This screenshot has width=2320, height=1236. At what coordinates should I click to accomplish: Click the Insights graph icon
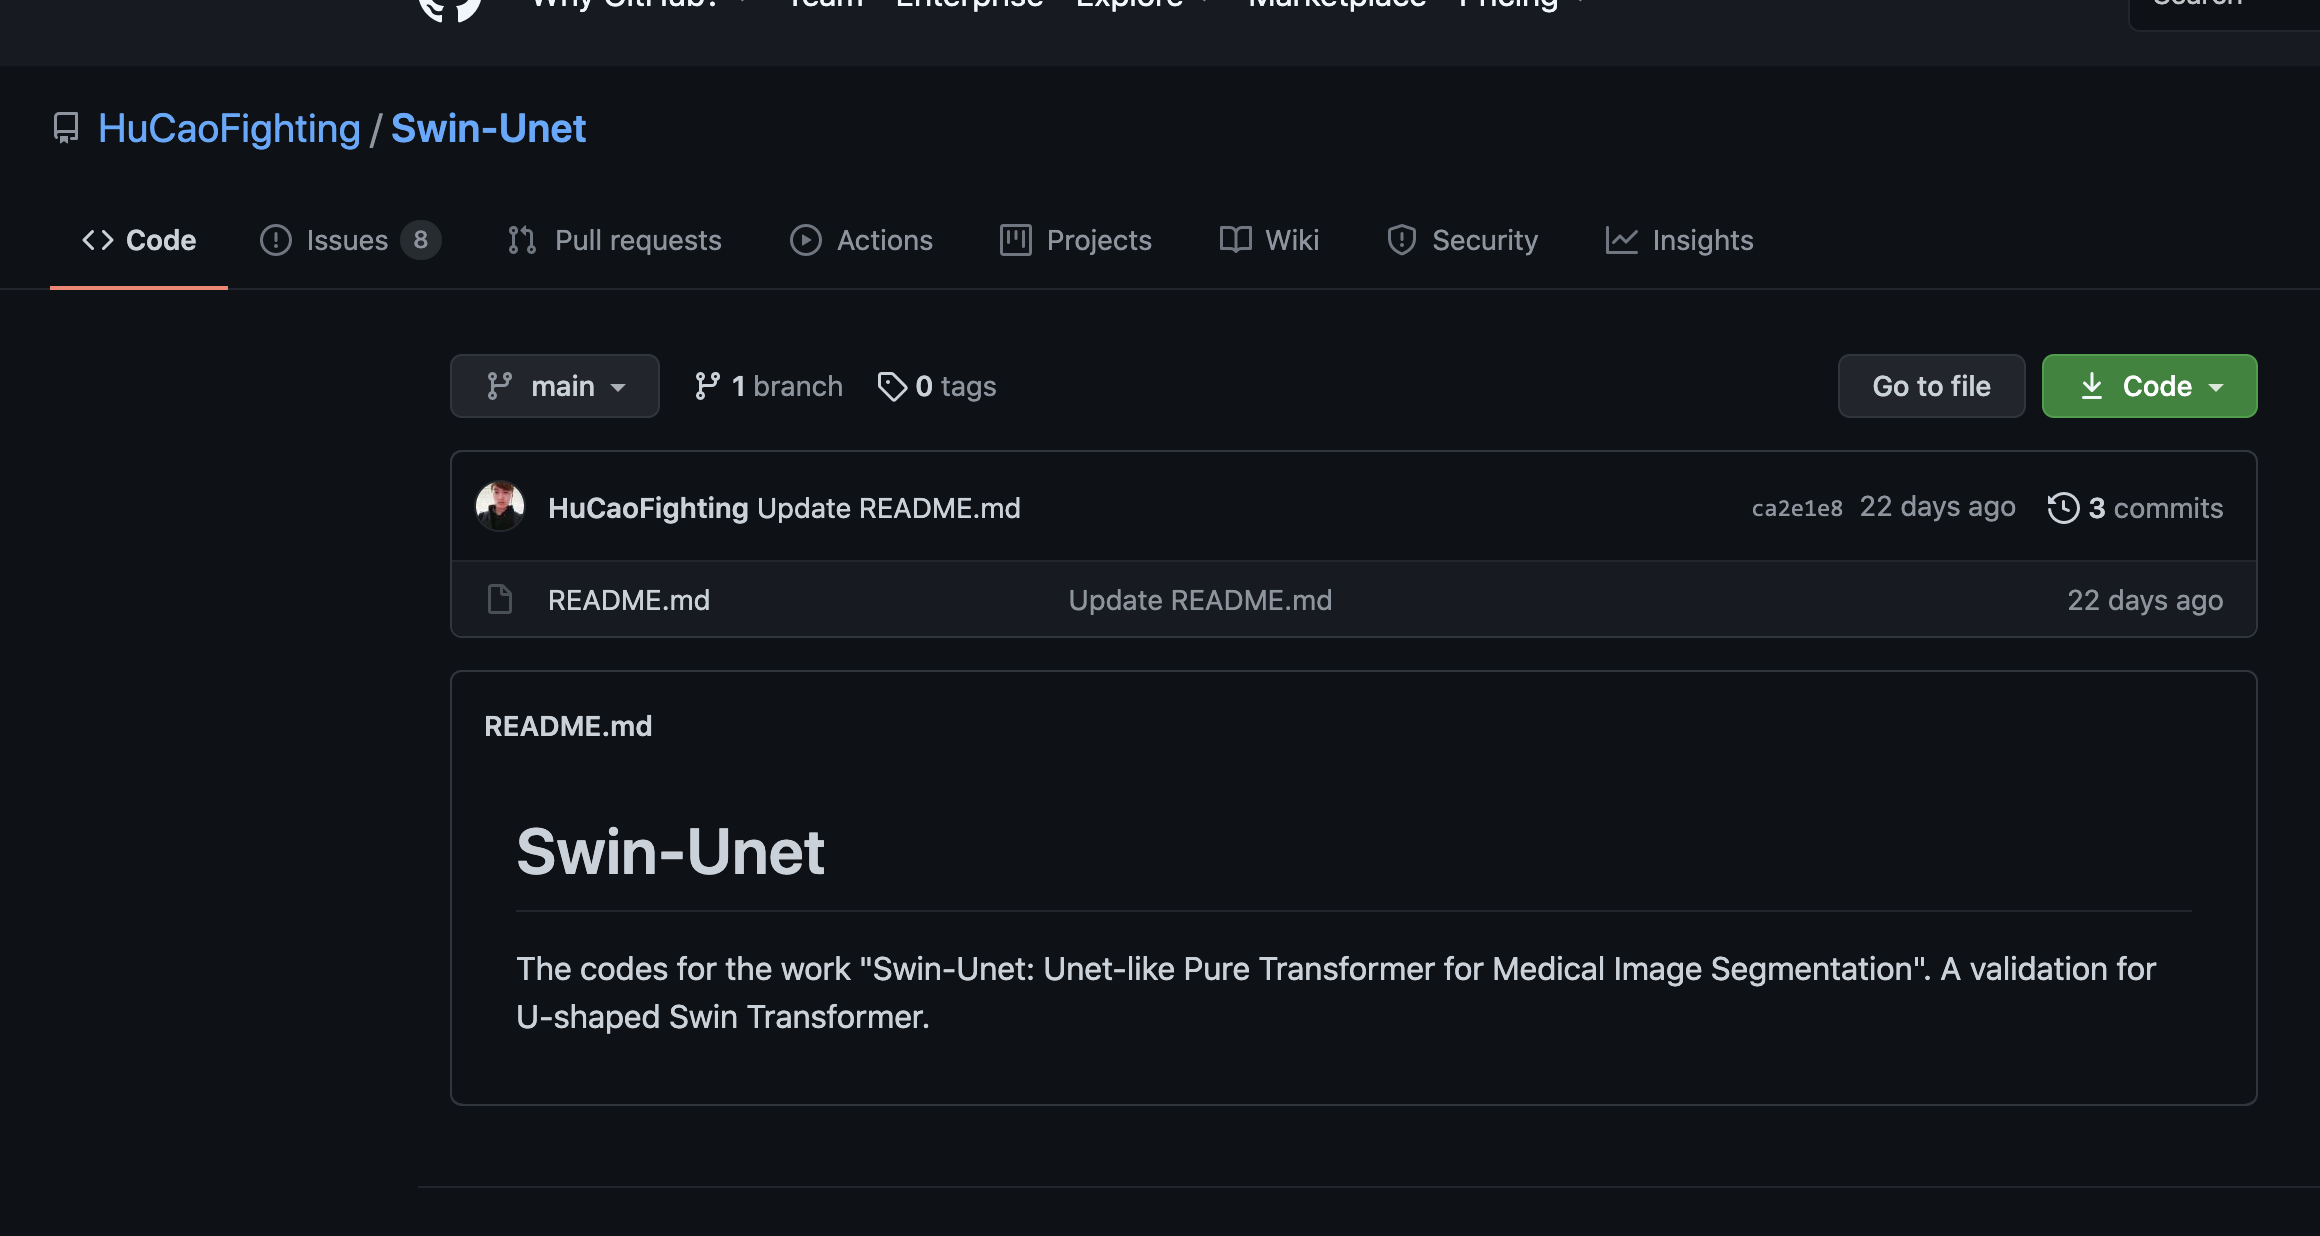coord(1621,240)
